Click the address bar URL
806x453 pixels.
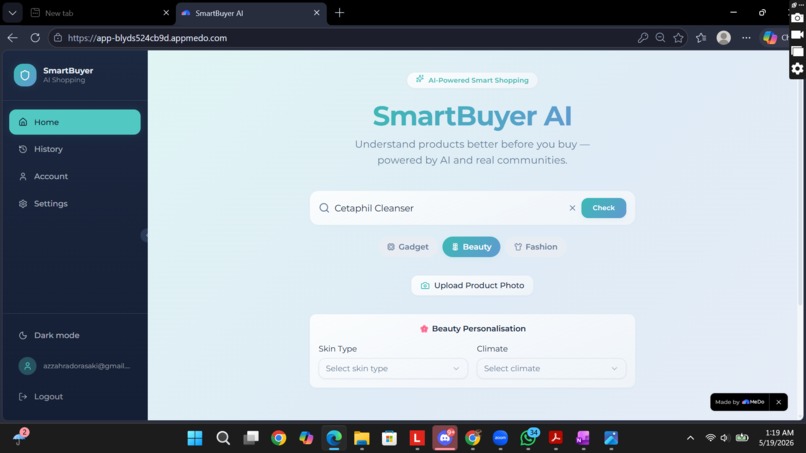pos(147,38)
